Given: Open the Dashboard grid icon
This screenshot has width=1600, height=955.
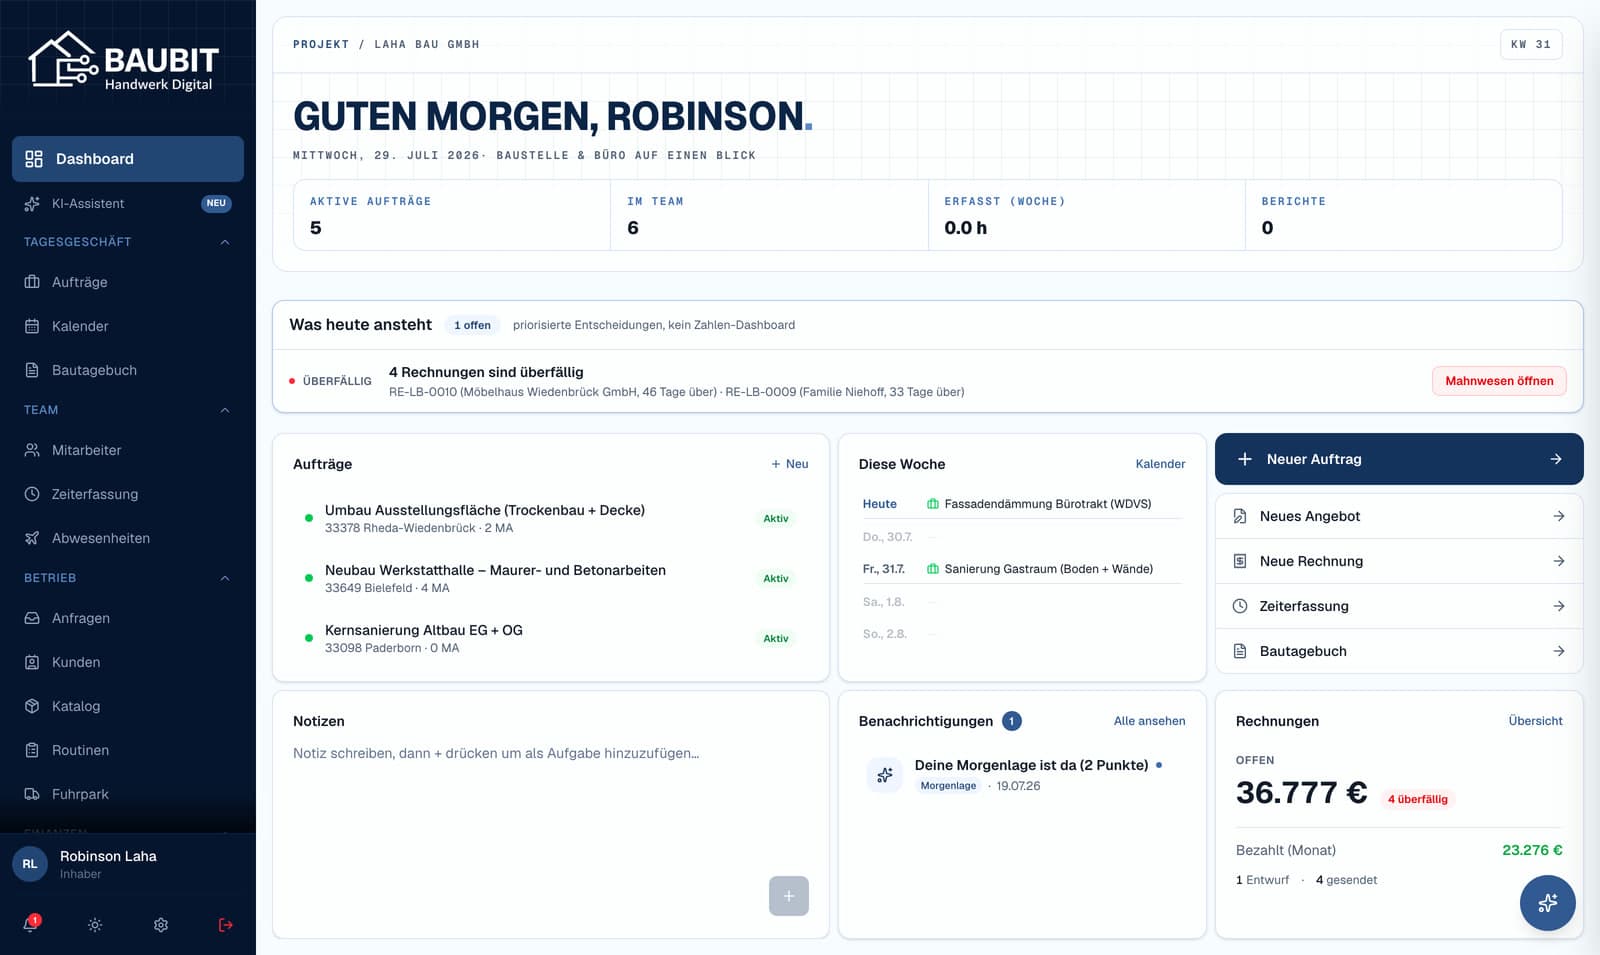Looking at the screenshot, I should (x=34, y=159).
